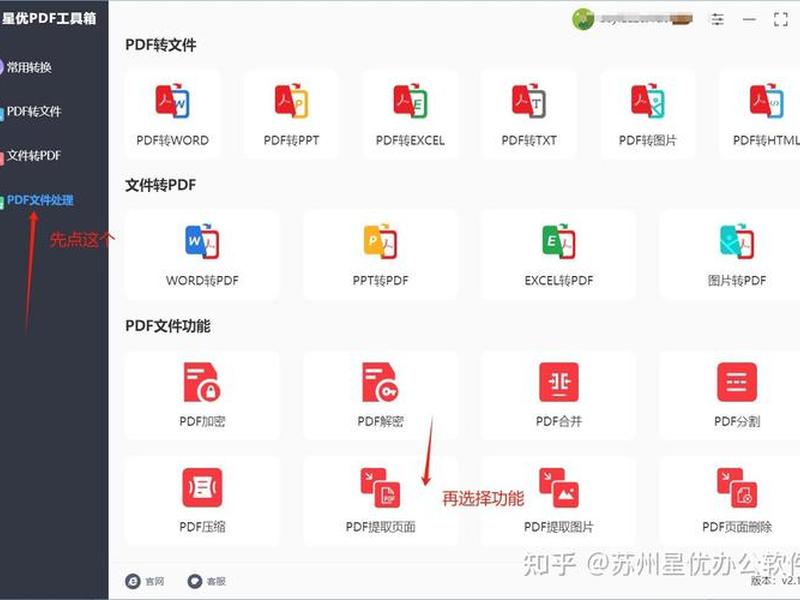800x600 pixels.
Task: Open the PDF转WORD converter
Action: point(172,115)
